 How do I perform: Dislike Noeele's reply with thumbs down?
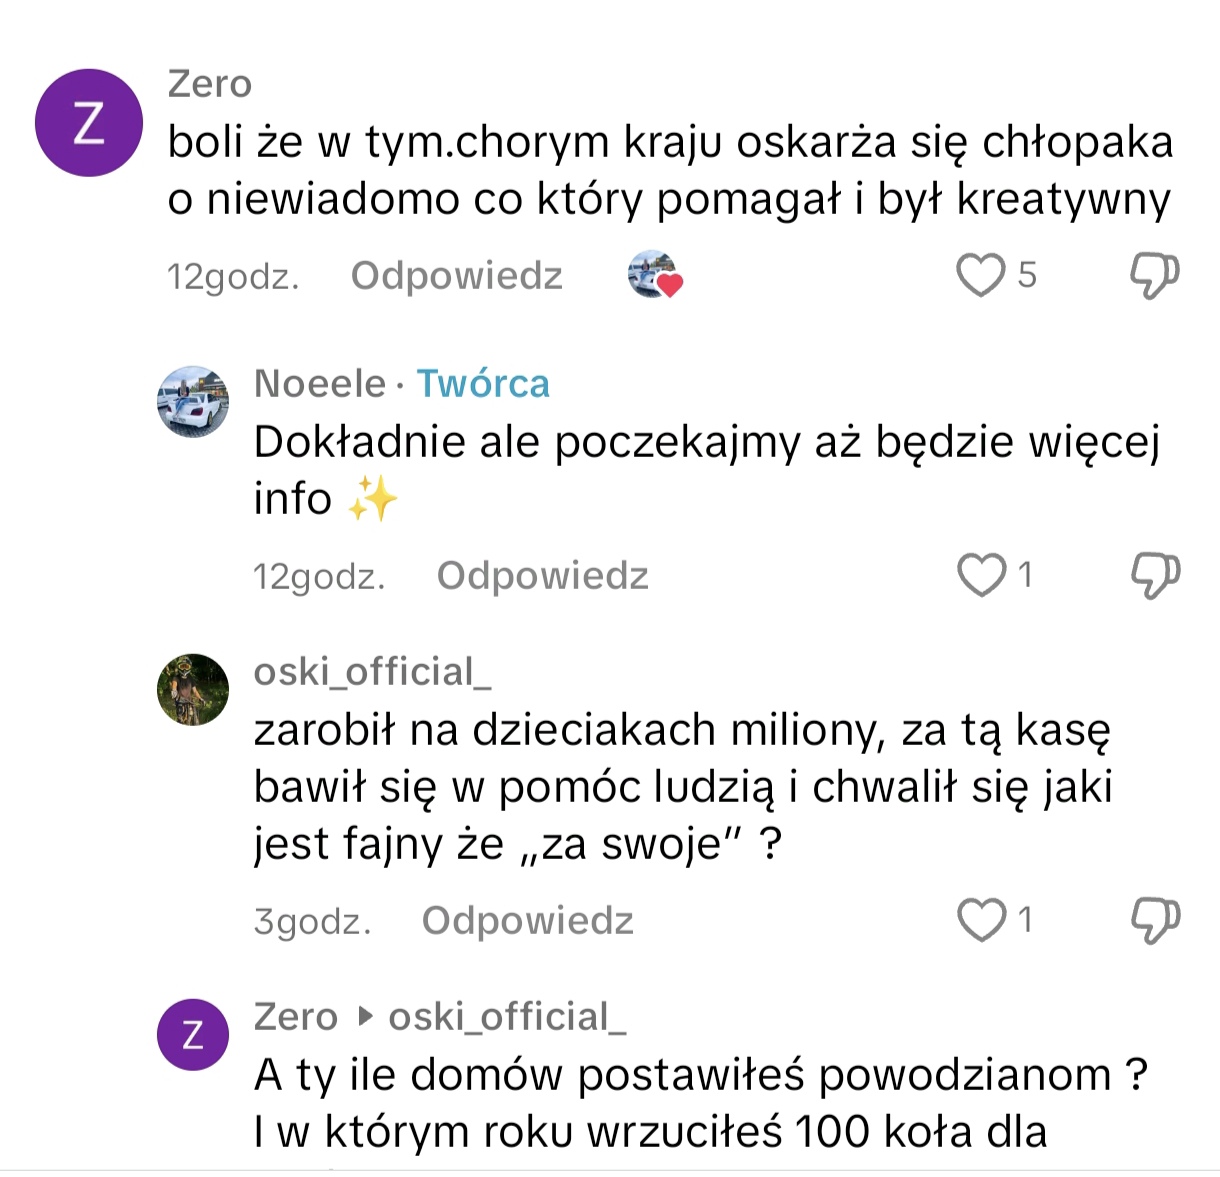pos(1154,575)
